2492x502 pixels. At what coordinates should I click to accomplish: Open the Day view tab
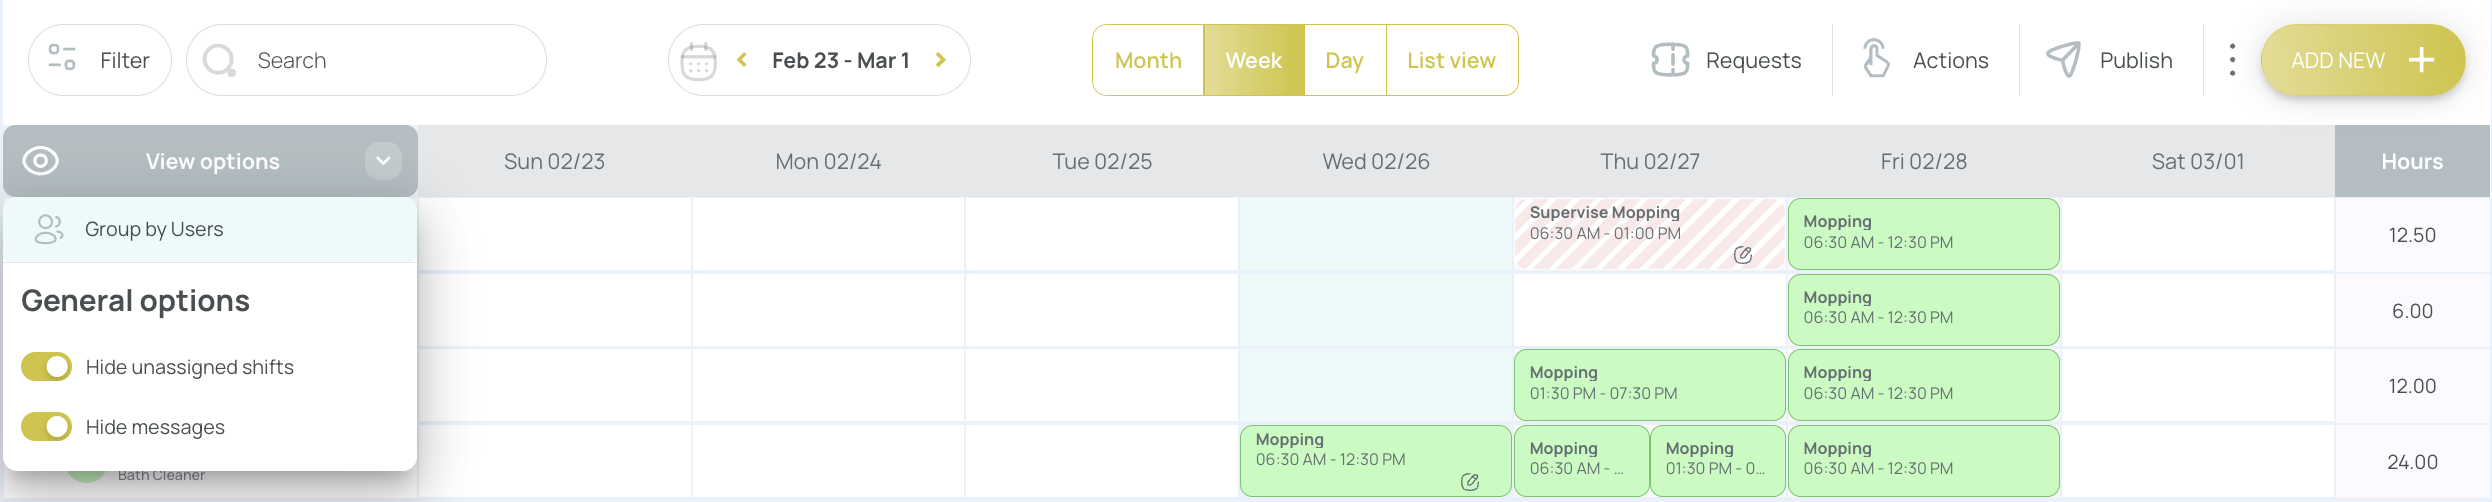(x=1344, y=60)
